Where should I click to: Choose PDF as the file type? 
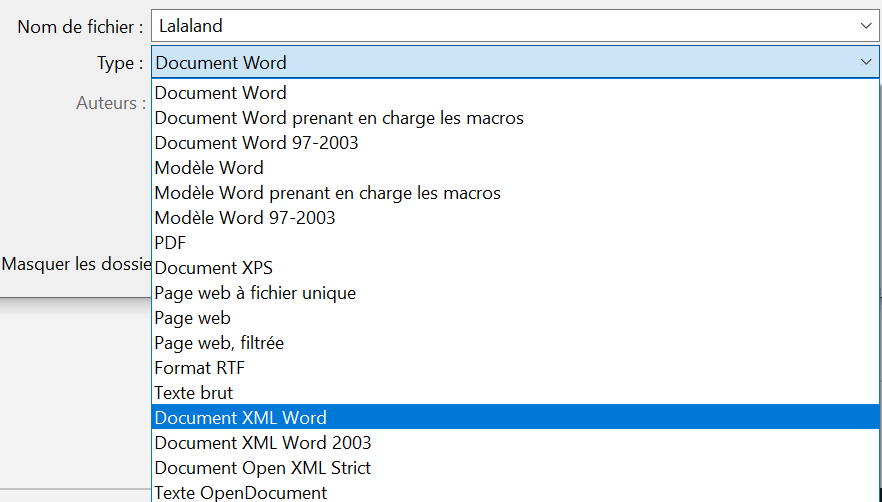tap(515, 243)
